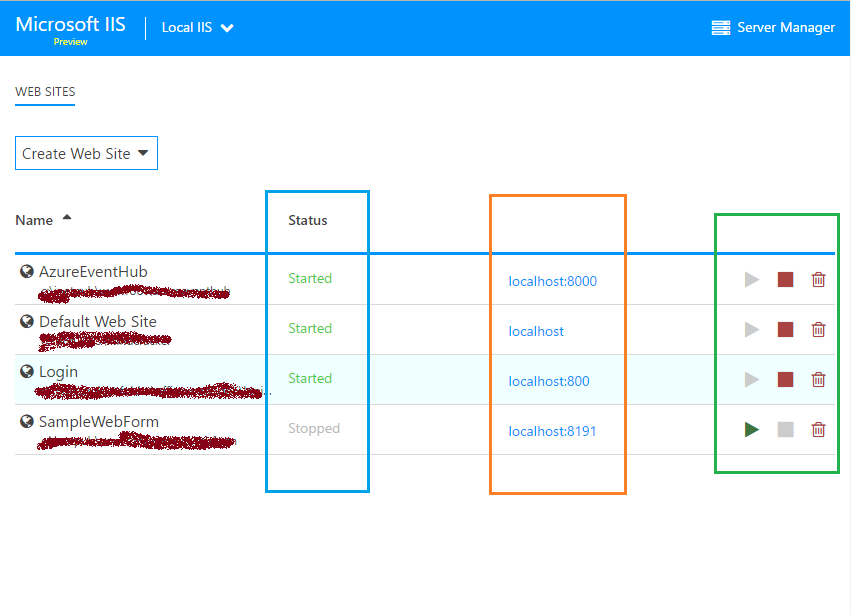The image size is (851, 614).
Task: Select the Default Web Site name
Action: (98, 321)
